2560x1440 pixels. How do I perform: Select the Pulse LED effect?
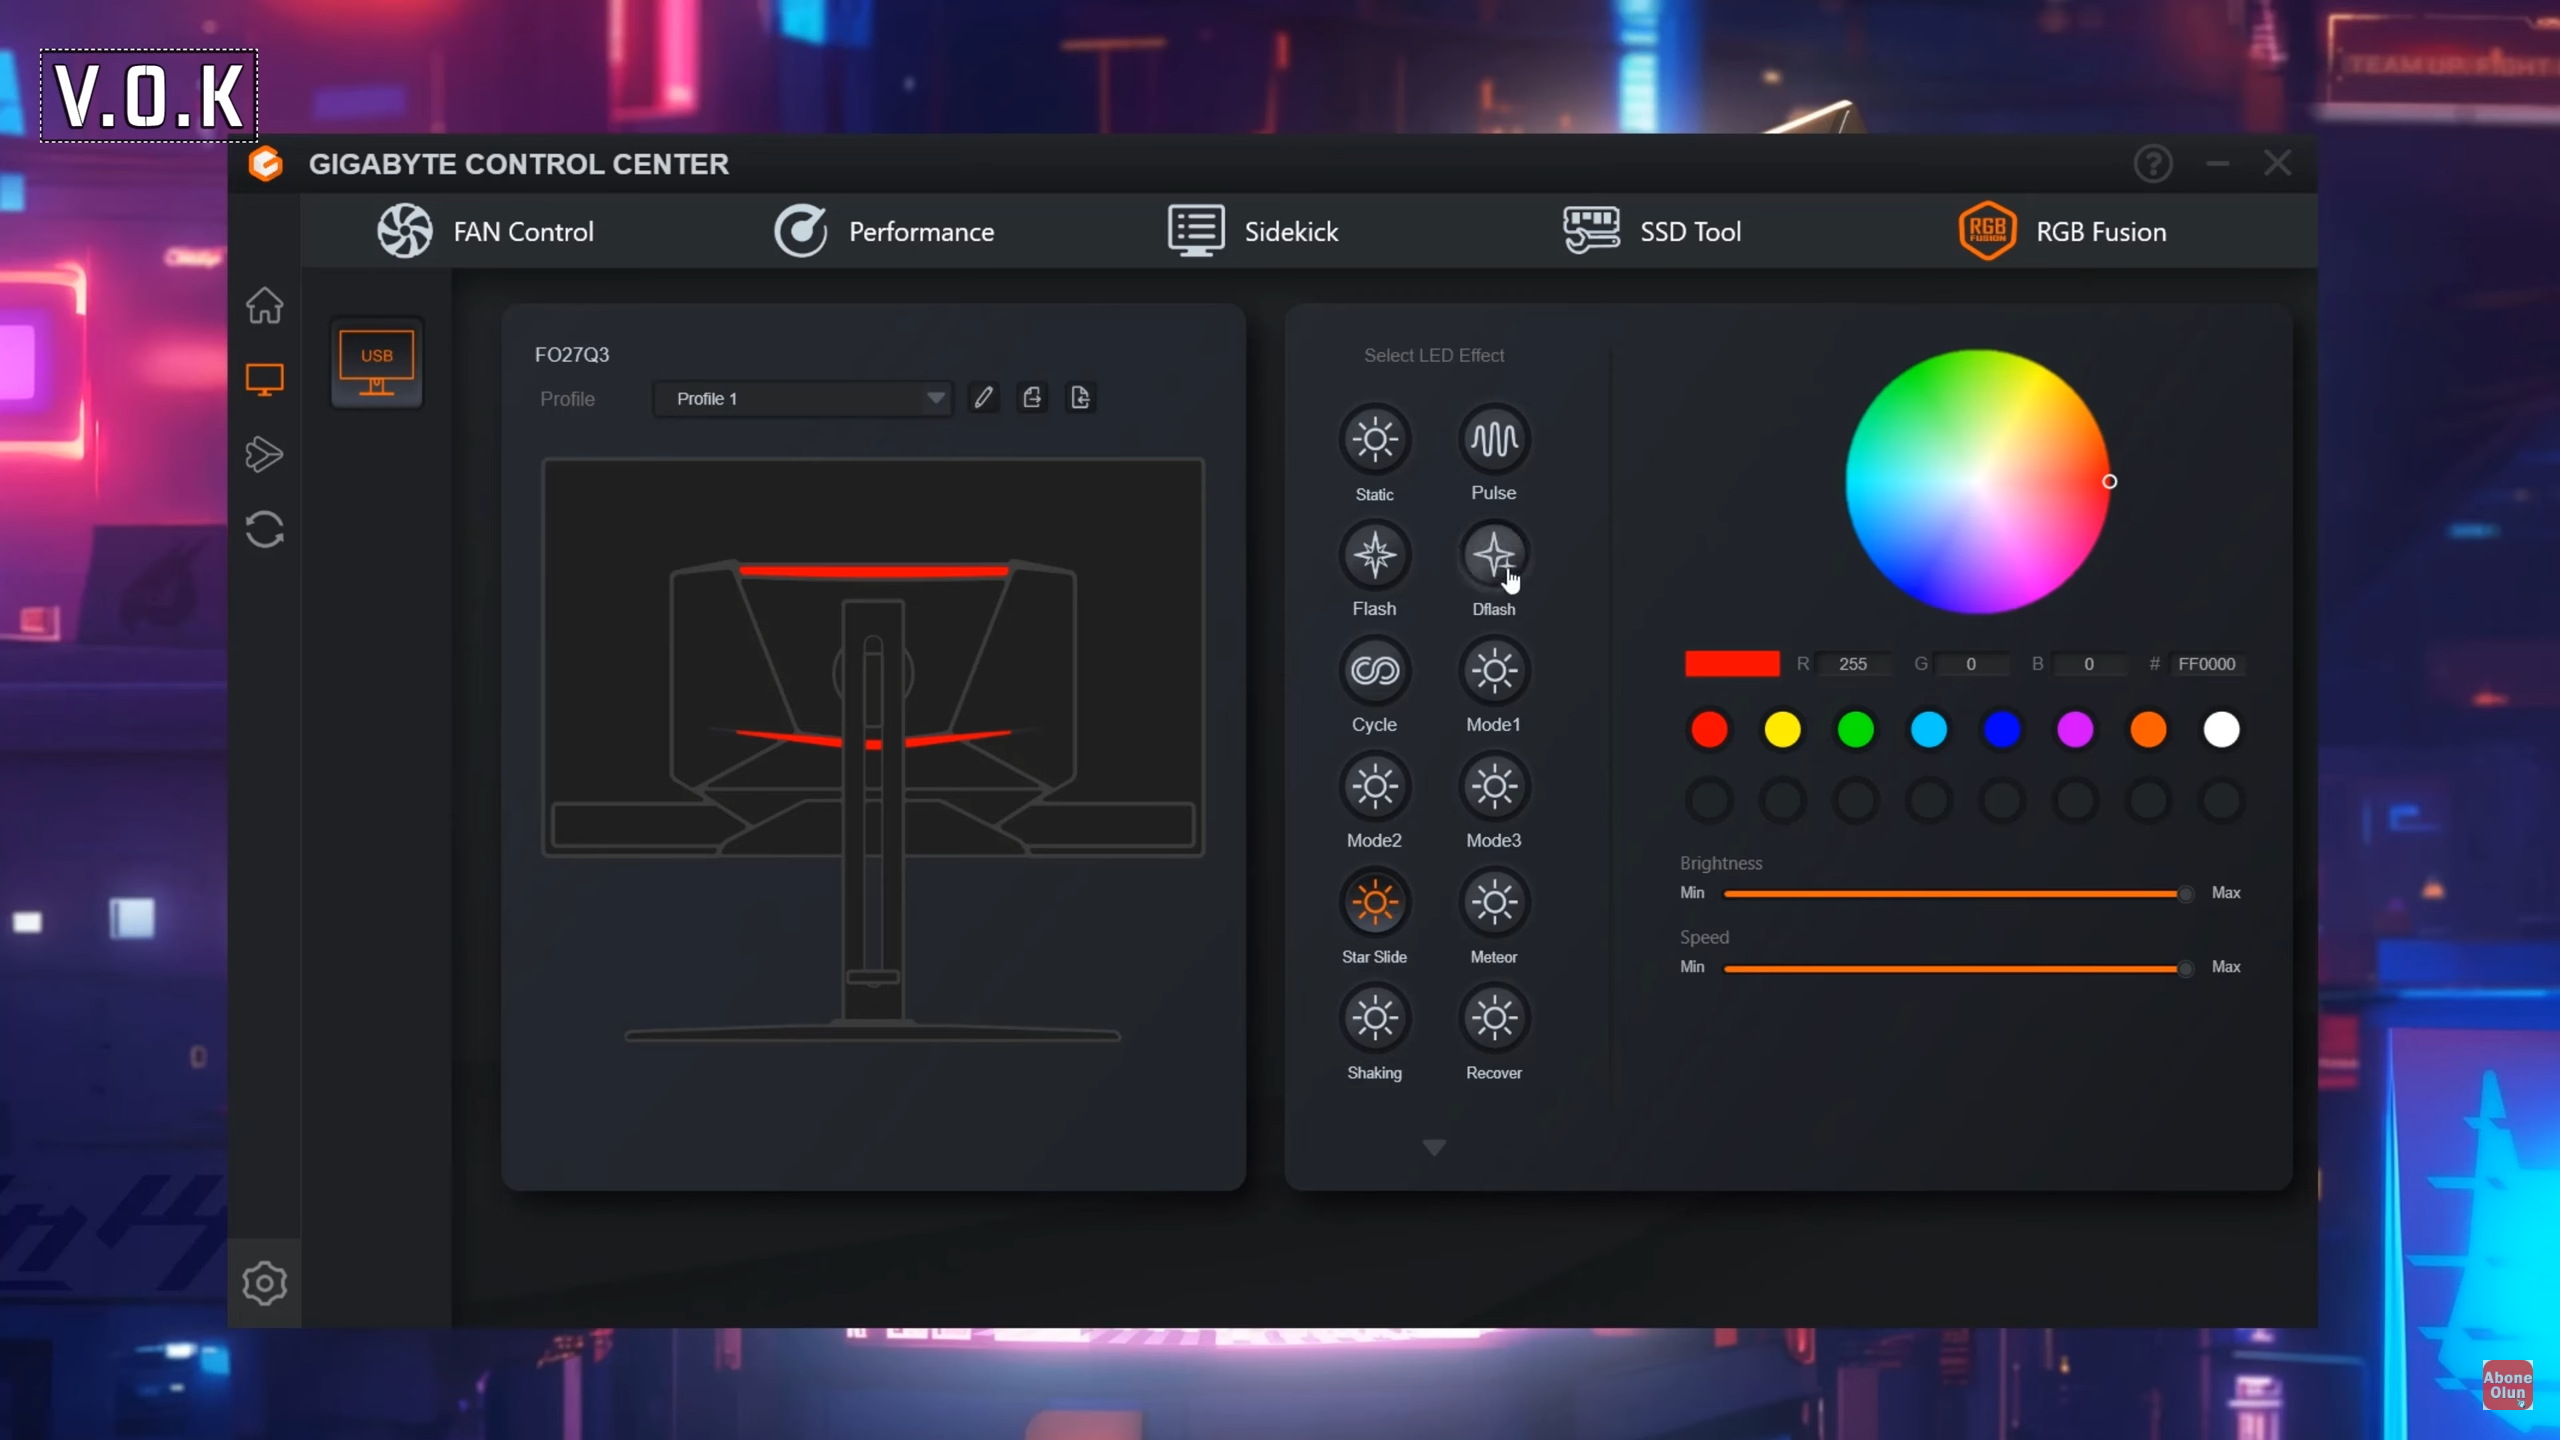1494,439
